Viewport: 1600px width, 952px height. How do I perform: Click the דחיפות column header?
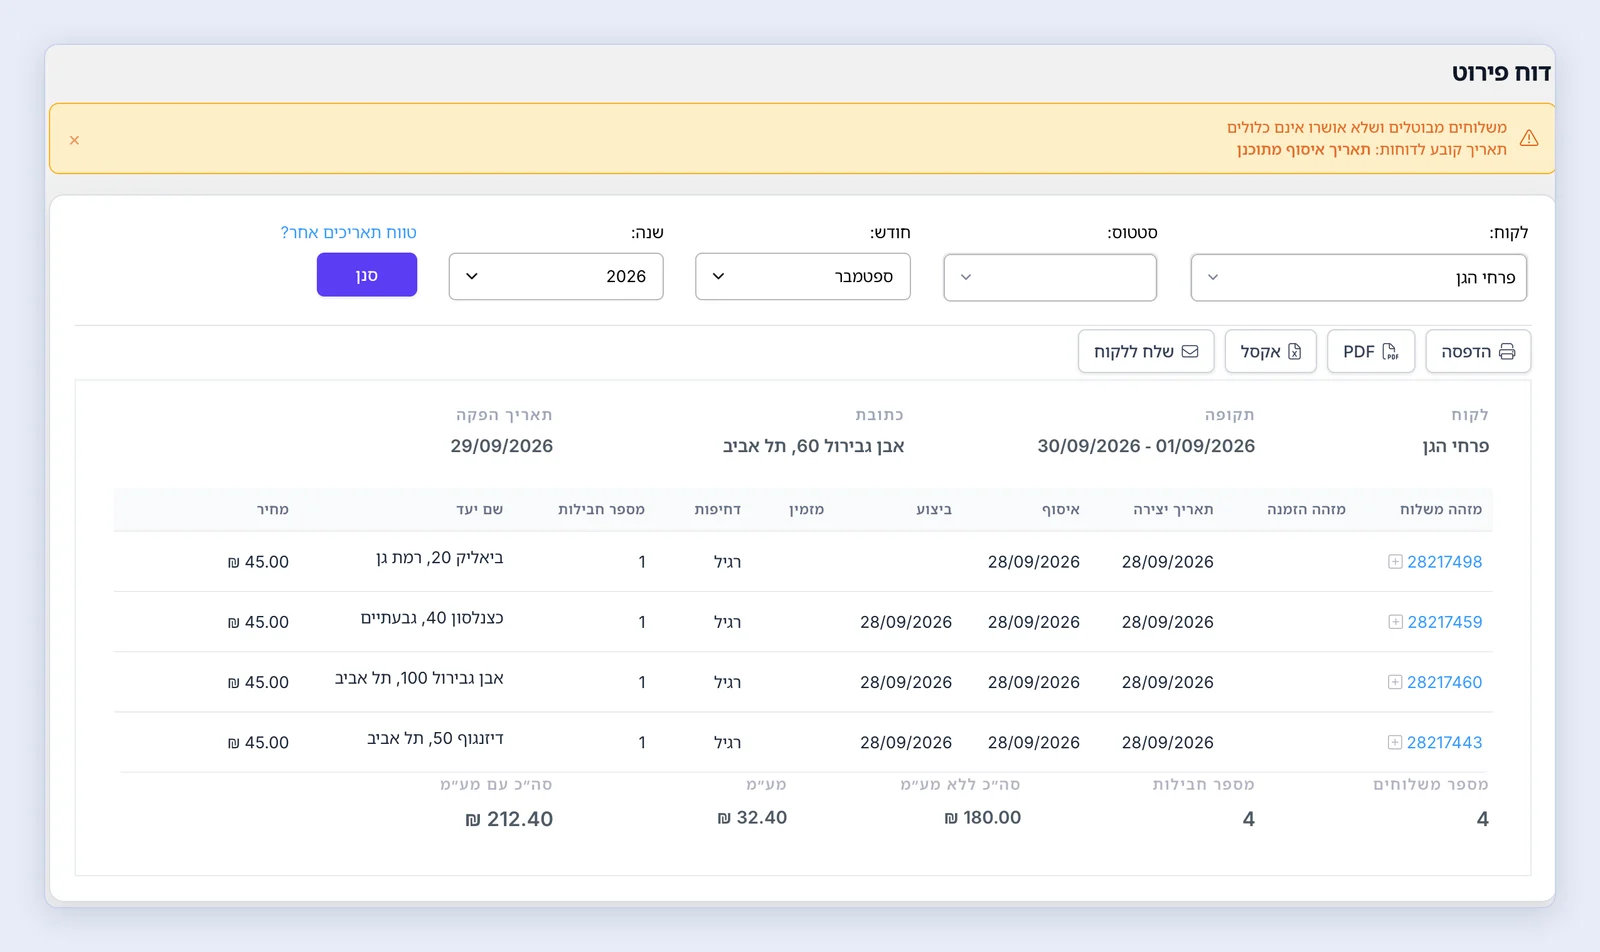(718, 509)
